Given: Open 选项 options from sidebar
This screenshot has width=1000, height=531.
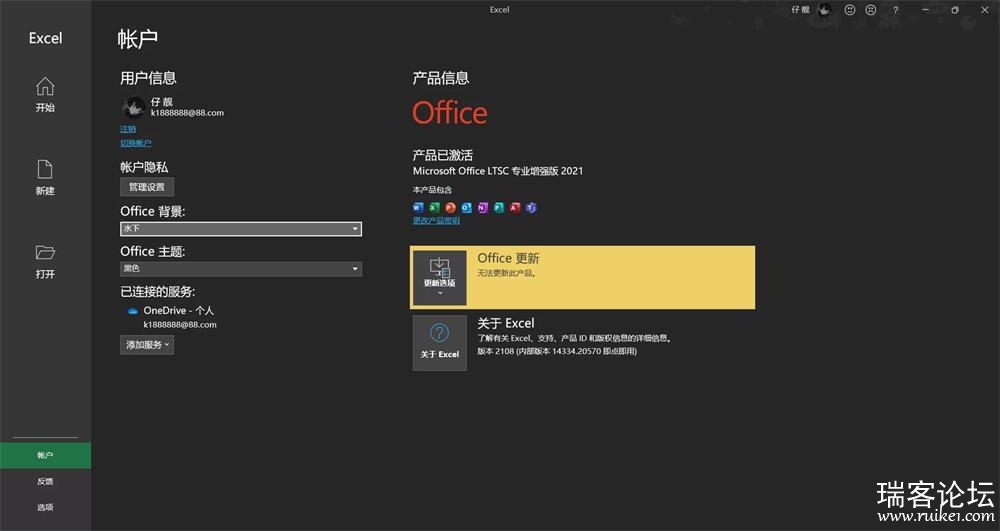Looking at the screenshot, I should [x=45, y=507].
